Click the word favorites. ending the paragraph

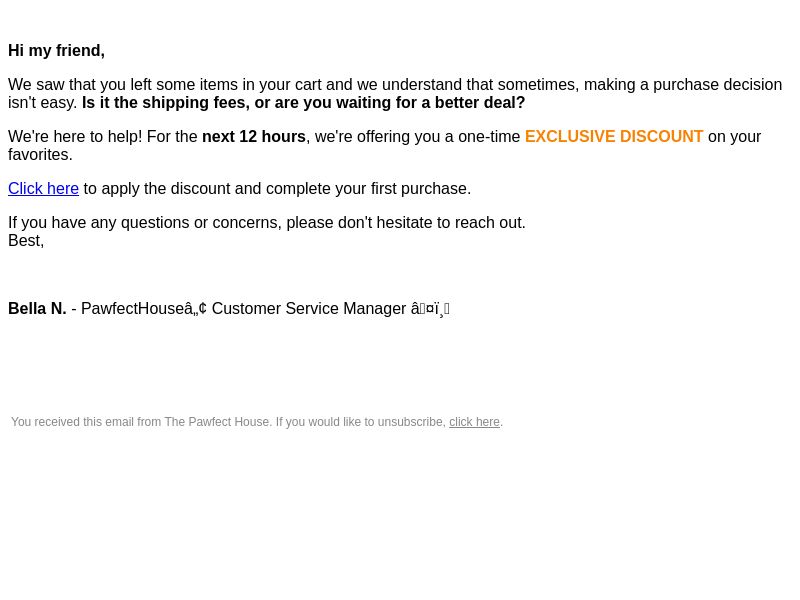tap(40, 155)
